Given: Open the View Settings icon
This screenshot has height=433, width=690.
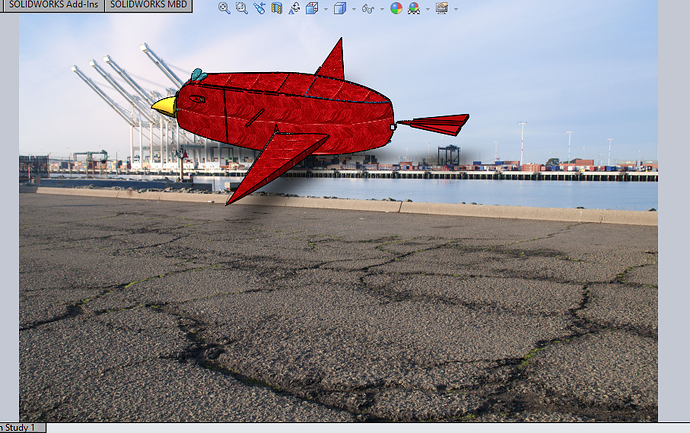Looking at the screenshot, I should click(x=441, y=8).
